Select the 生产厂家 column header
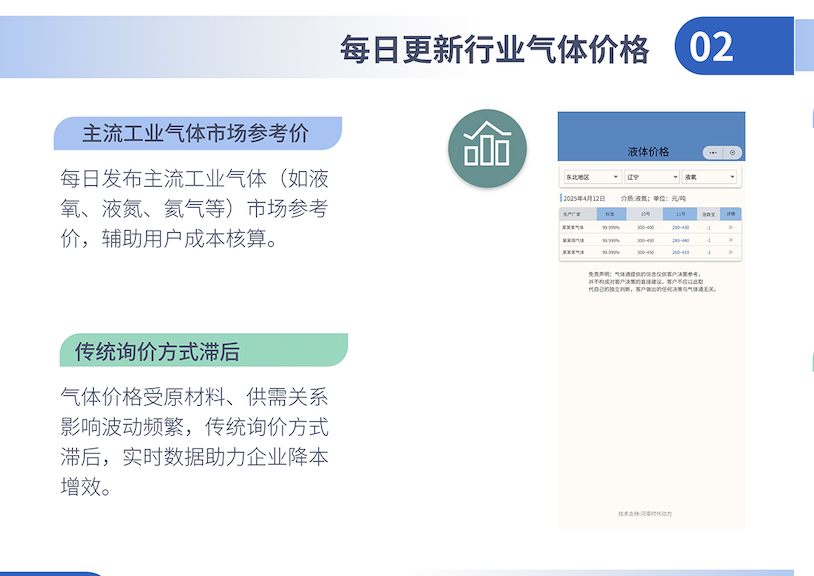The height and width of the screenshot is (576, 814). [x=578, y=214]
